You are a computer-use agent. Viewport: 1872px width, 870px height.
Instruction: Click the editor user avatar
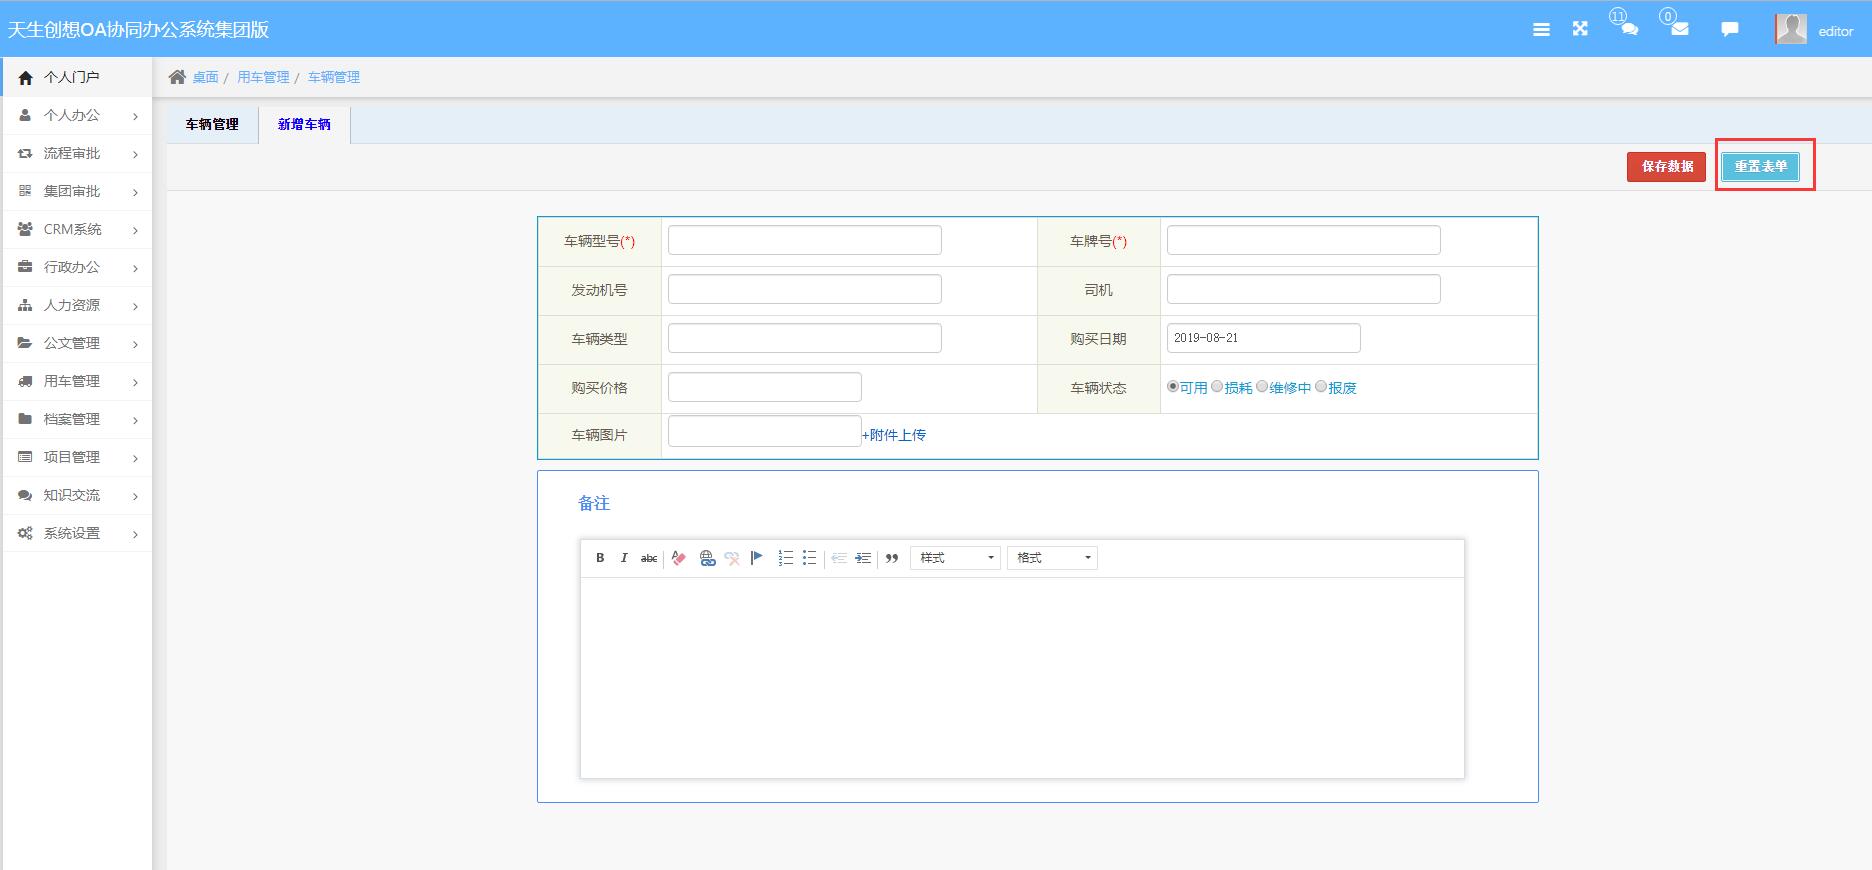[1791, 29]
